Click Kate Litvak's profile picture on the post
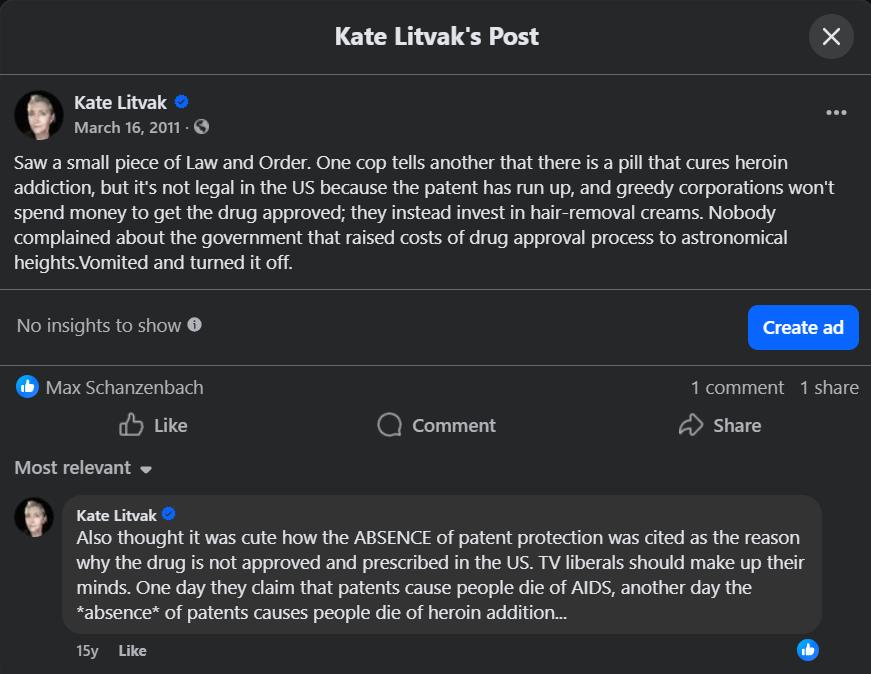 (36, 113)
